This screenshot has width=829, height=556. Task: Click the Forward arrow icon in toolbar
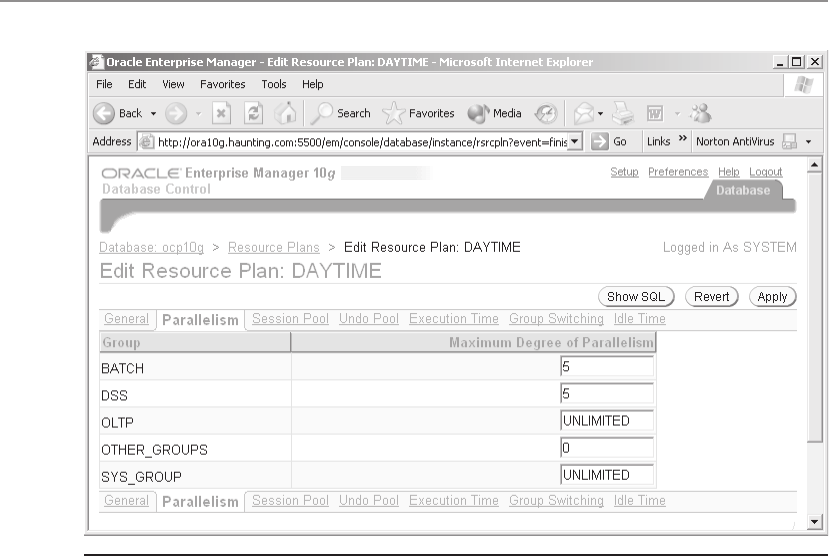[x=176, y=113]
